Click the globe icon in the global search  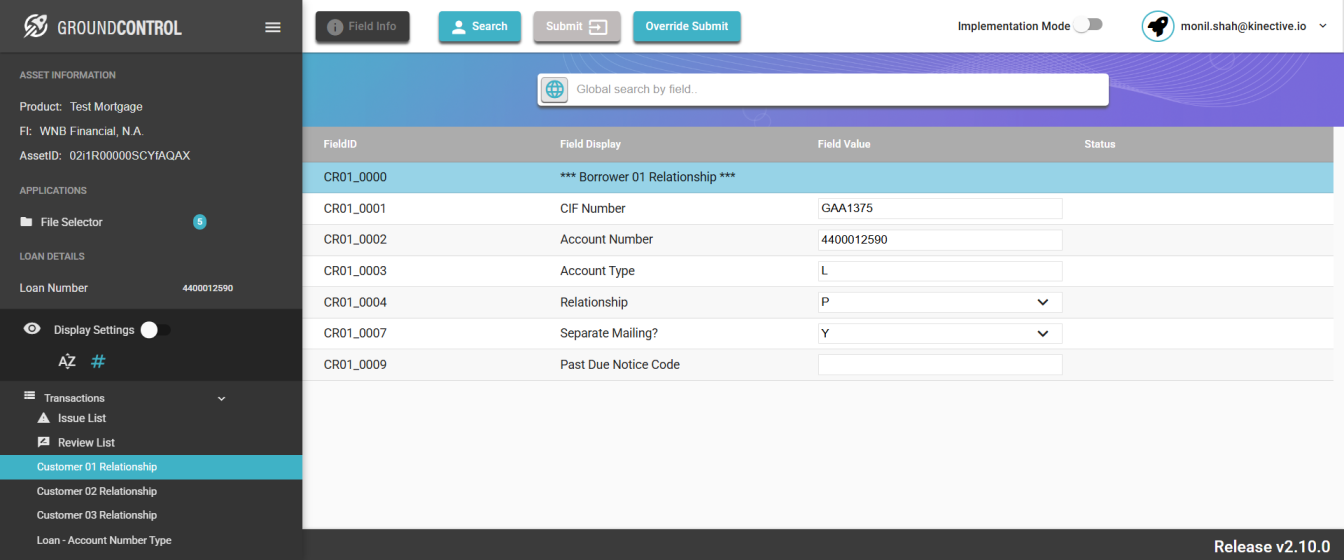click(554, 89)
